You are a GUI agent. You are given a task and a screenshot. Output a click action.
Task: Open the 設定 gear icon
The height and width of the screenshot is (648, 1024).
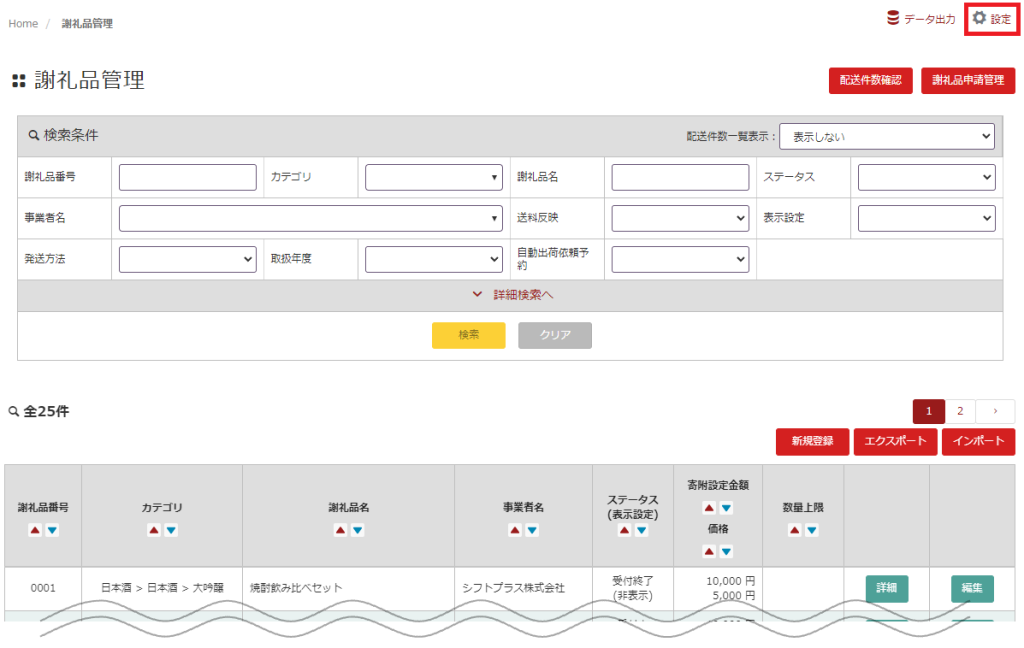click(979, 18)
